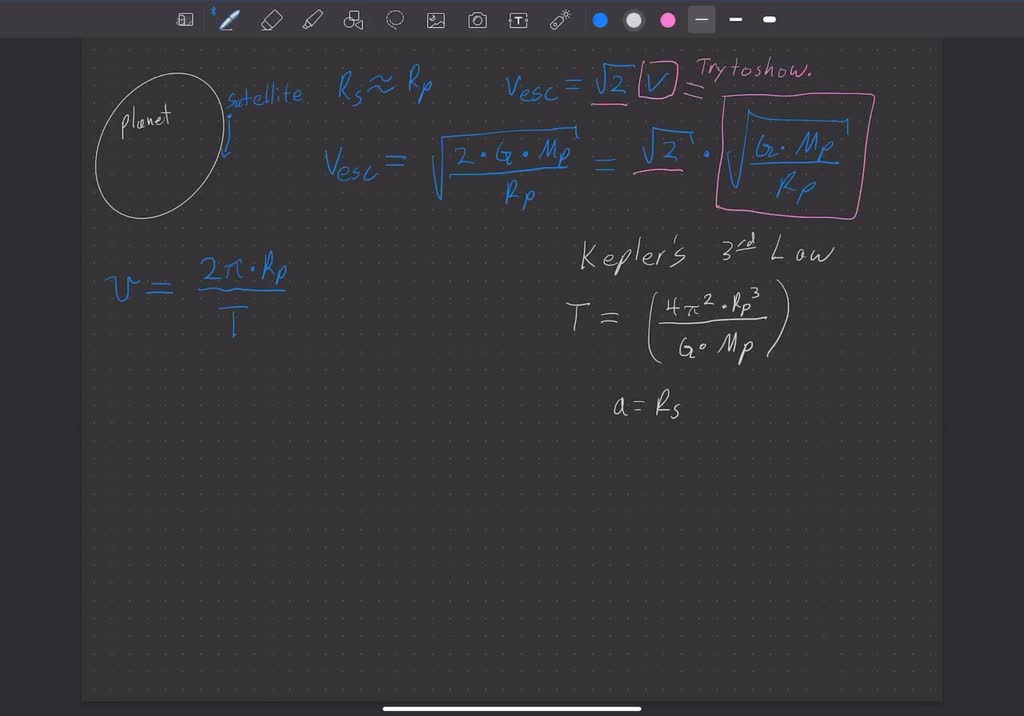Open the Camera tool
The width and height of the screenshot is (1024, 716).
click(x=477, y=20)
